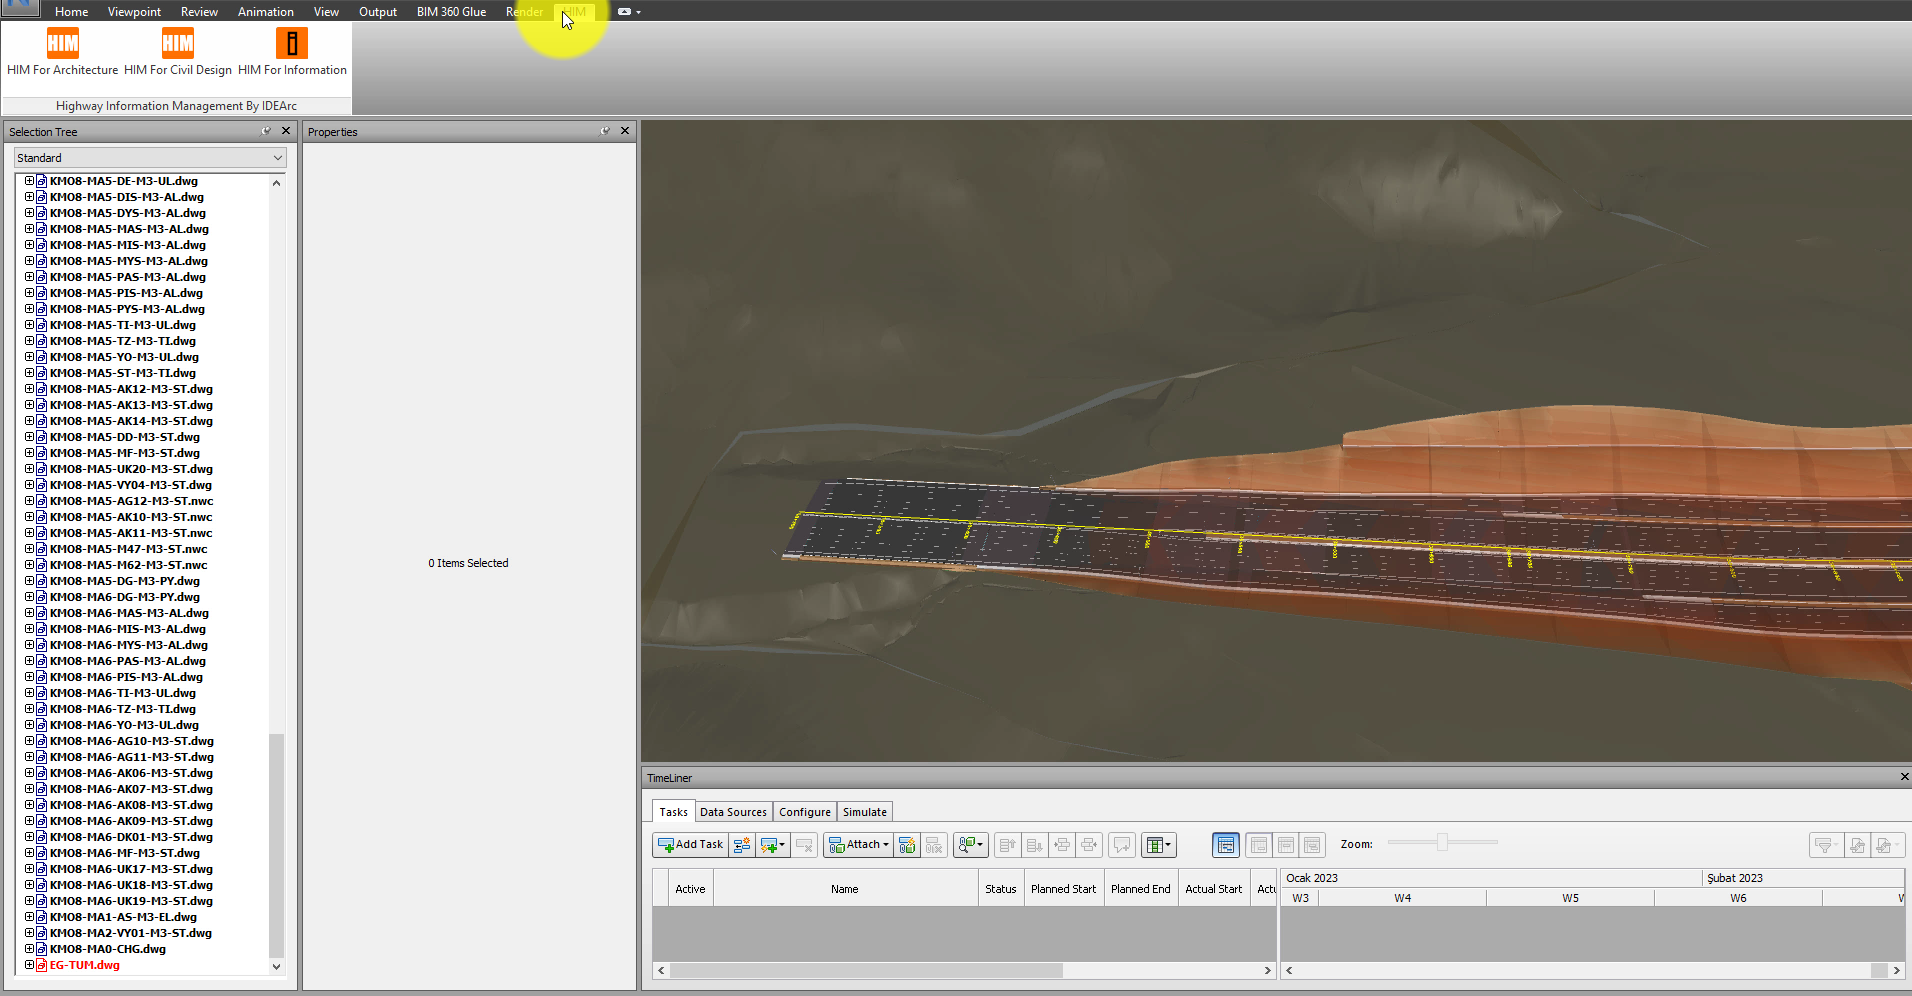Insert a new task above selection
This screenshot has width=1912, height=996.
[742, 845]
